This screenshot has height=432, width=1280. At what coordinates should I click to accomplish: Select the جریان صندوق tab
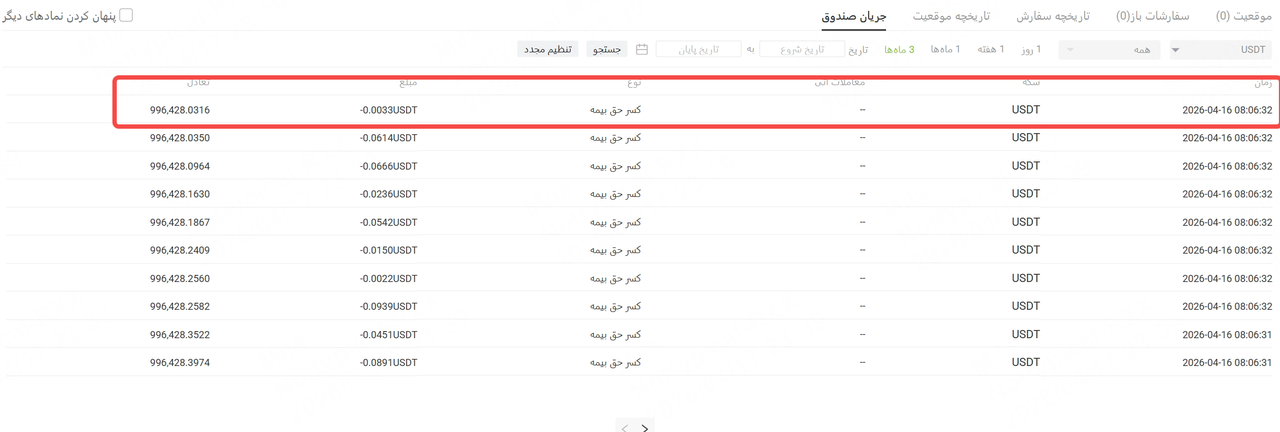855,17
